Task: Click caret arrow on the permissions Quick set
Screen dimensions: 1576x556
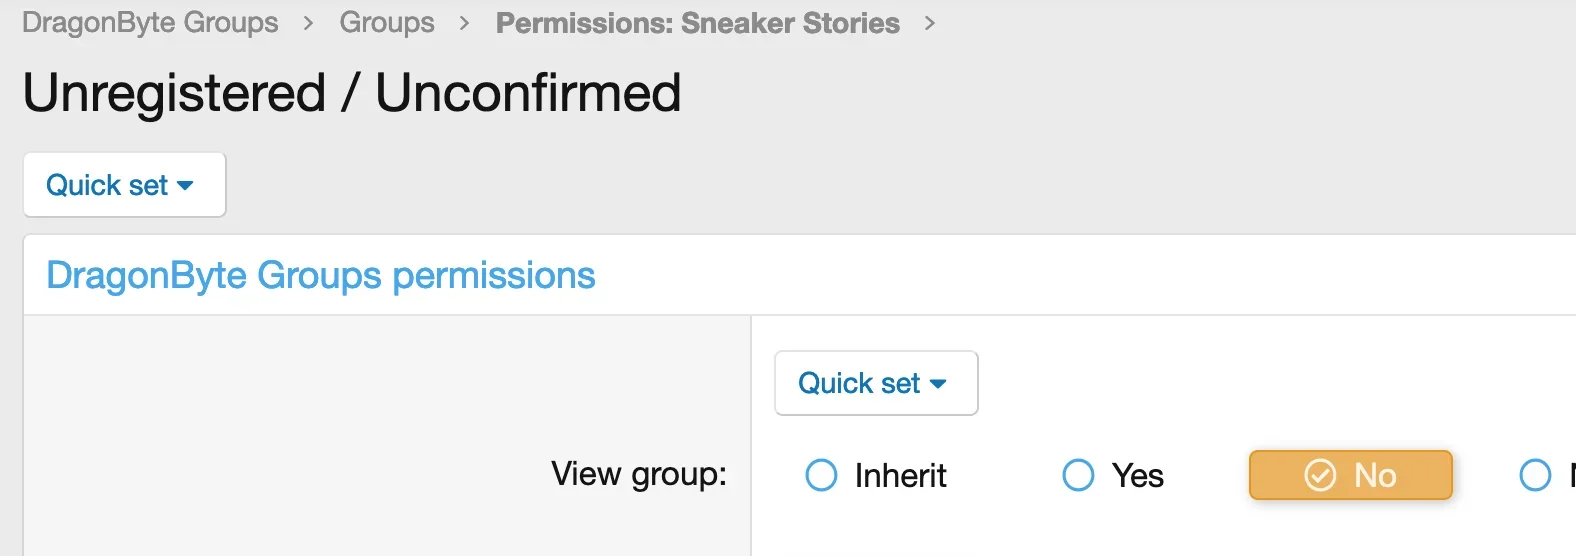Action: point(937,384)
